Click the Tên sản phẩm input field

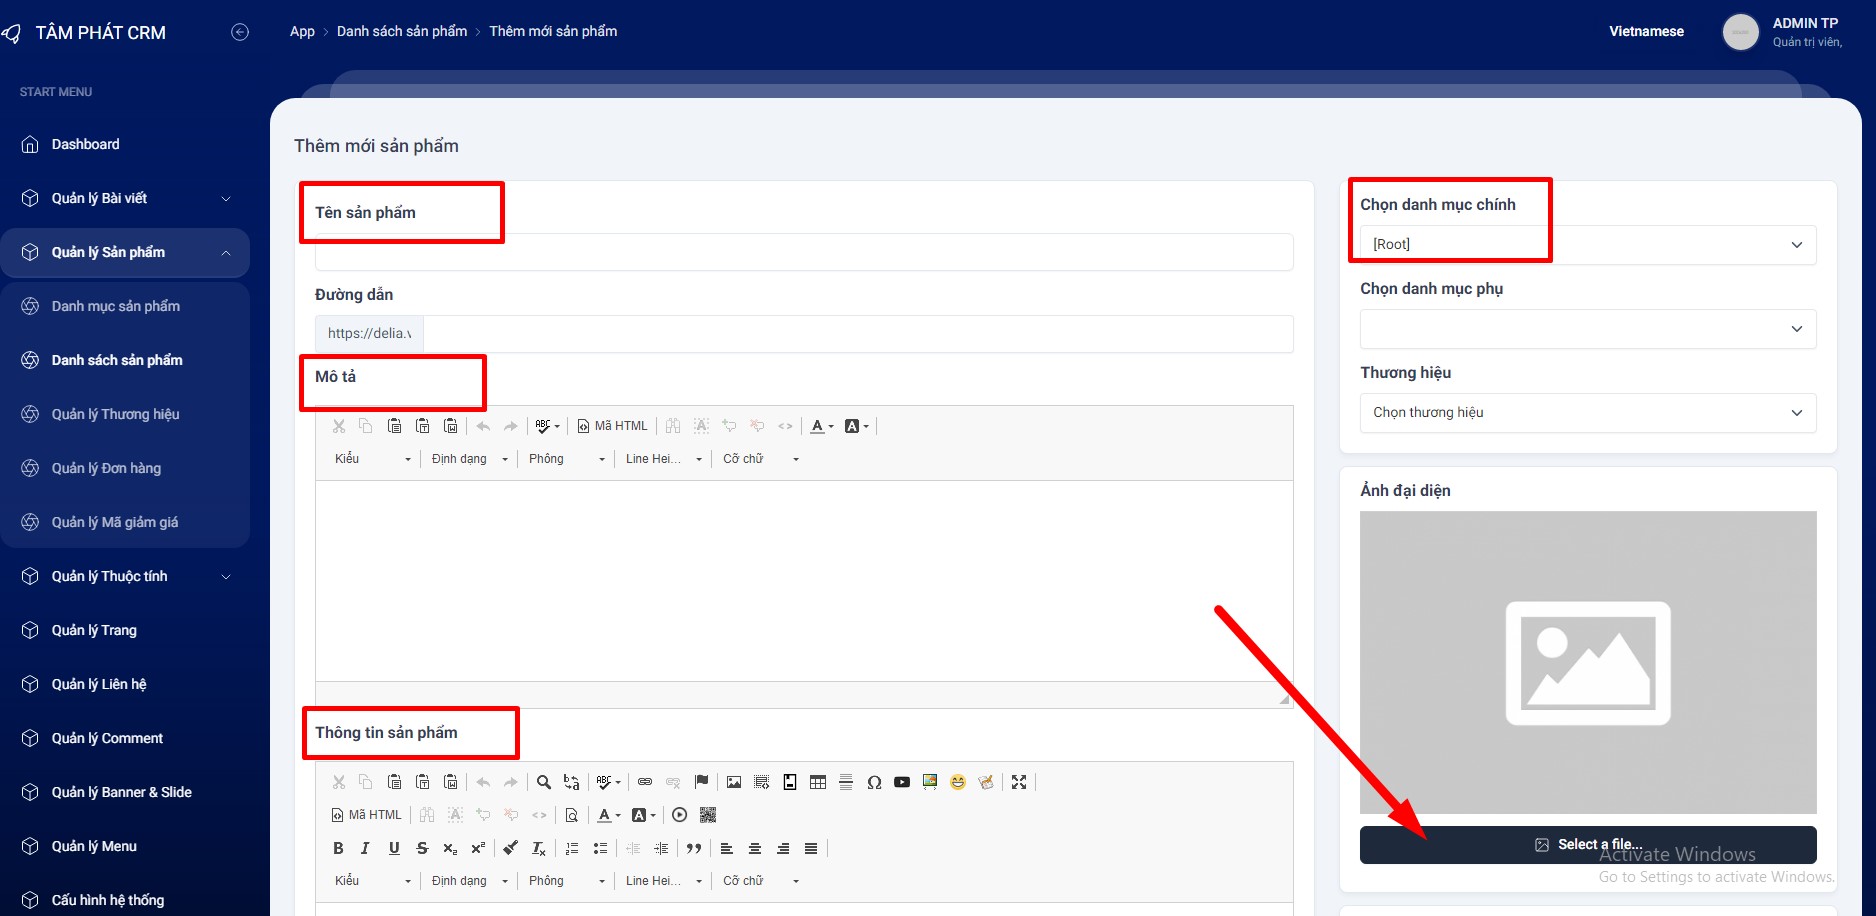tap(803, 253)
